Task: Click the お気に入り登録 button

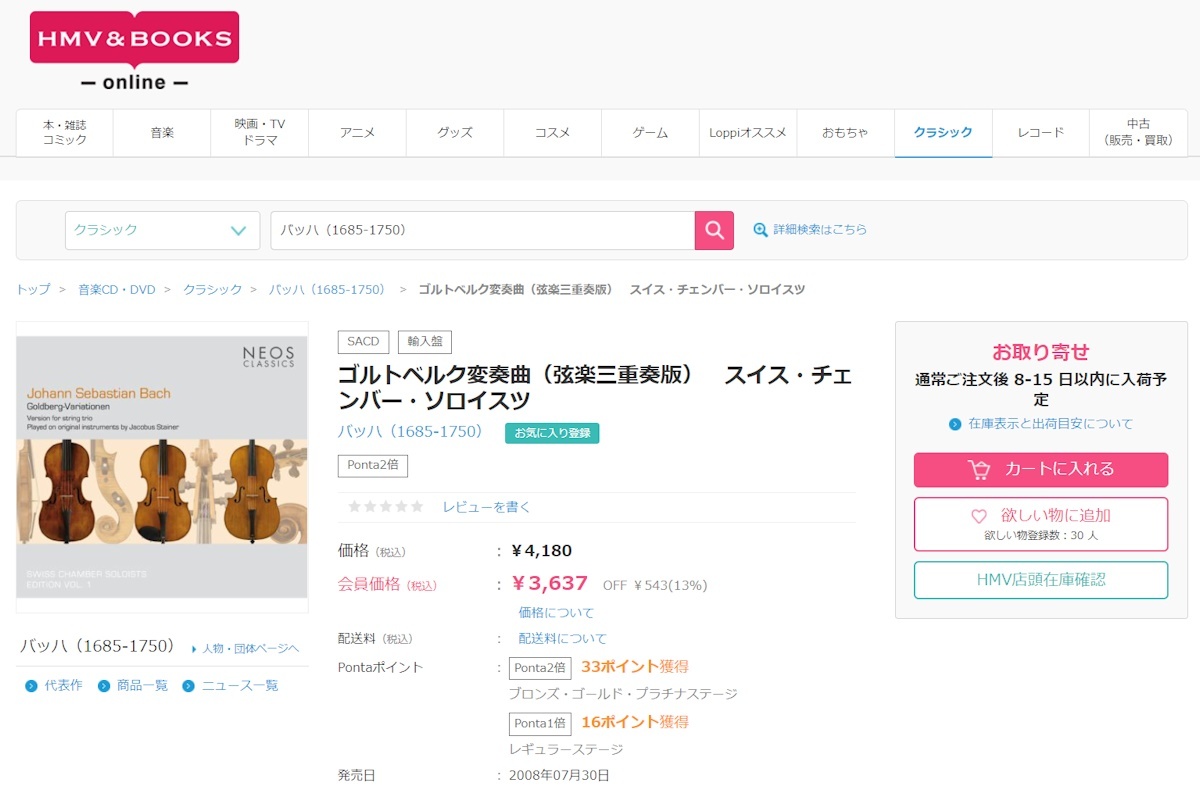Action: point(552,433)
